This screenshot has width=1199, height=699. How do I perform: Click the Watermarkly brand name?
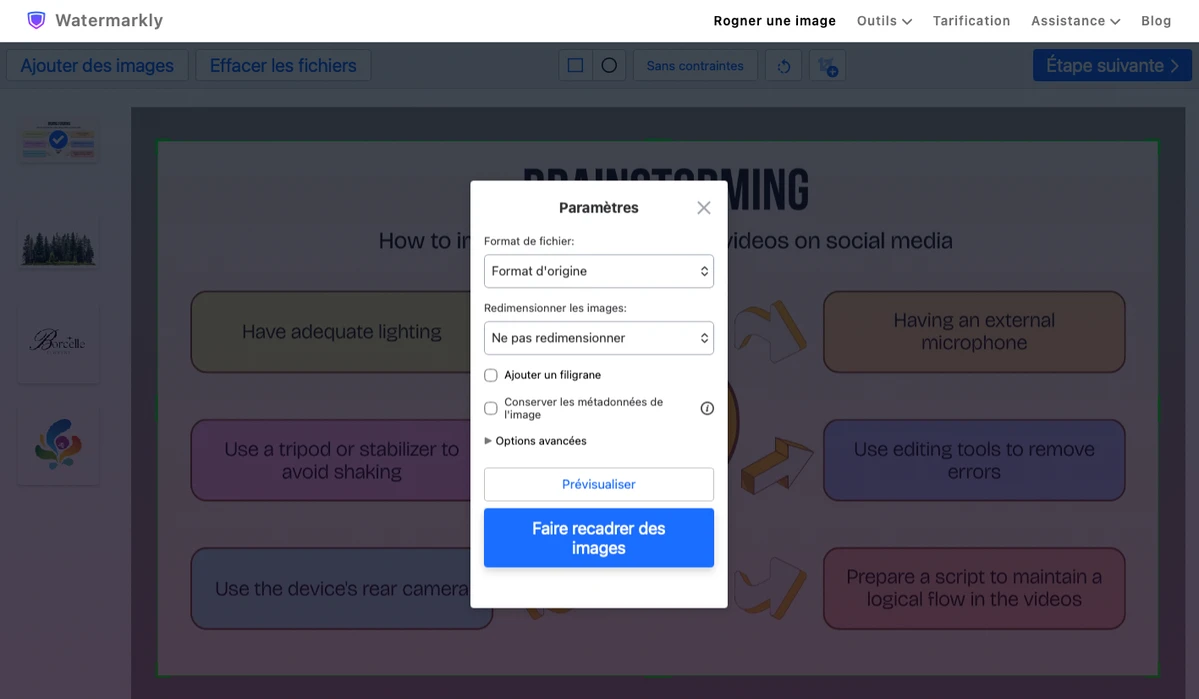click(109, 21)
